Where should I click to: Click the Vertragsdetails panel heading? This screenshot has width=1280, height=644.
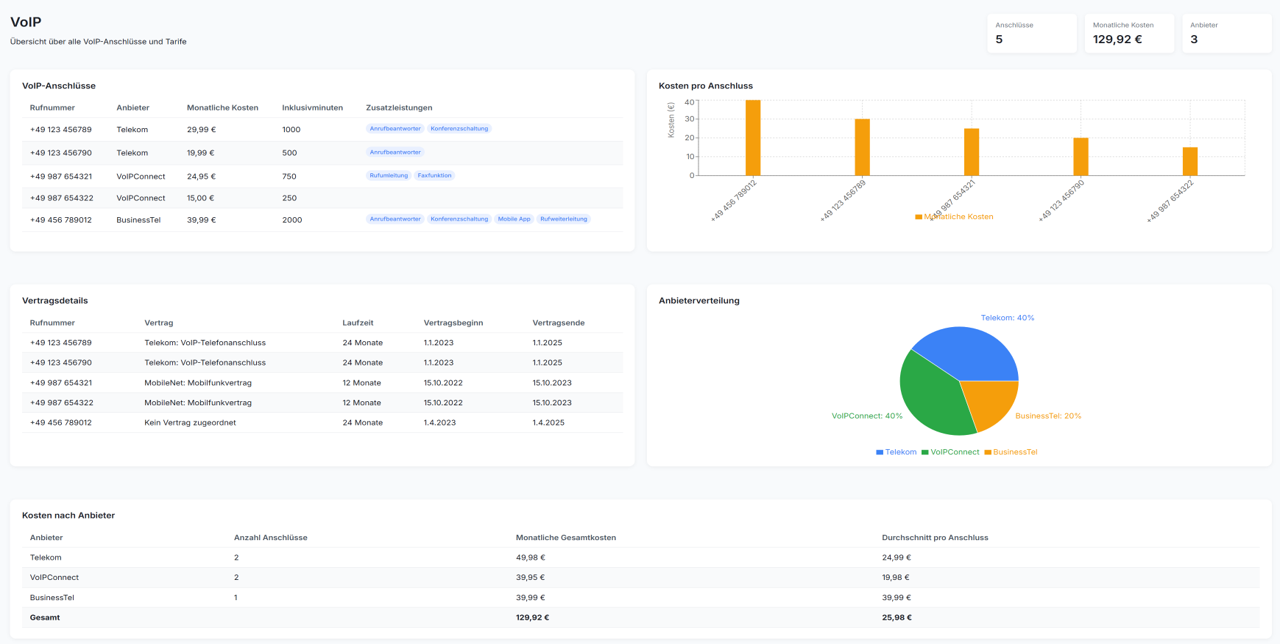click(55, 300)
